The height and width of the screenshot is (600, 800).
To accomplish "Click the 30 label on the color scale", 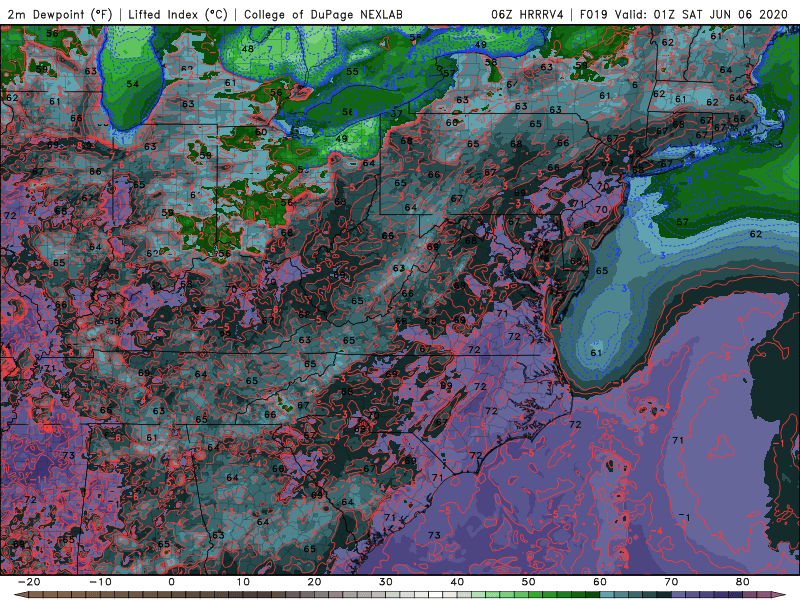I will (x=386, y=582).
